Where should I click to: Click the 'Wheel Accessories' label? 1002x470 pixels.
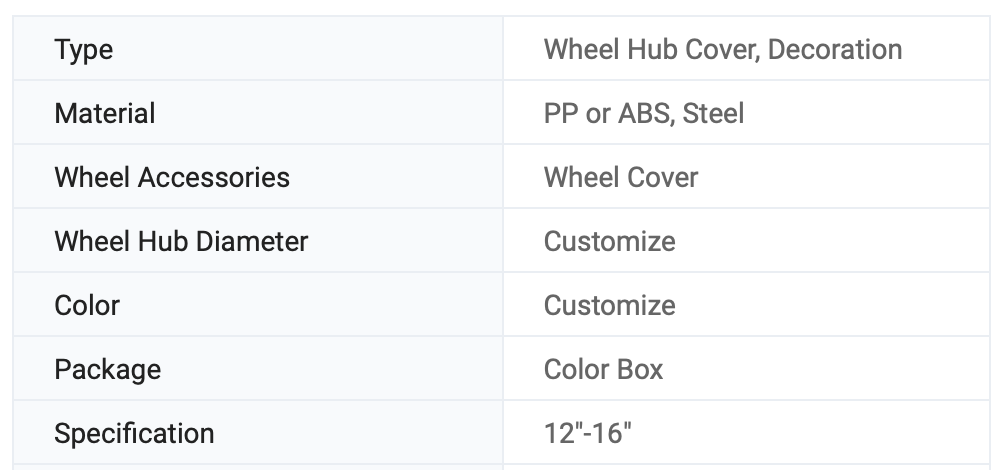tap(172, 177)
